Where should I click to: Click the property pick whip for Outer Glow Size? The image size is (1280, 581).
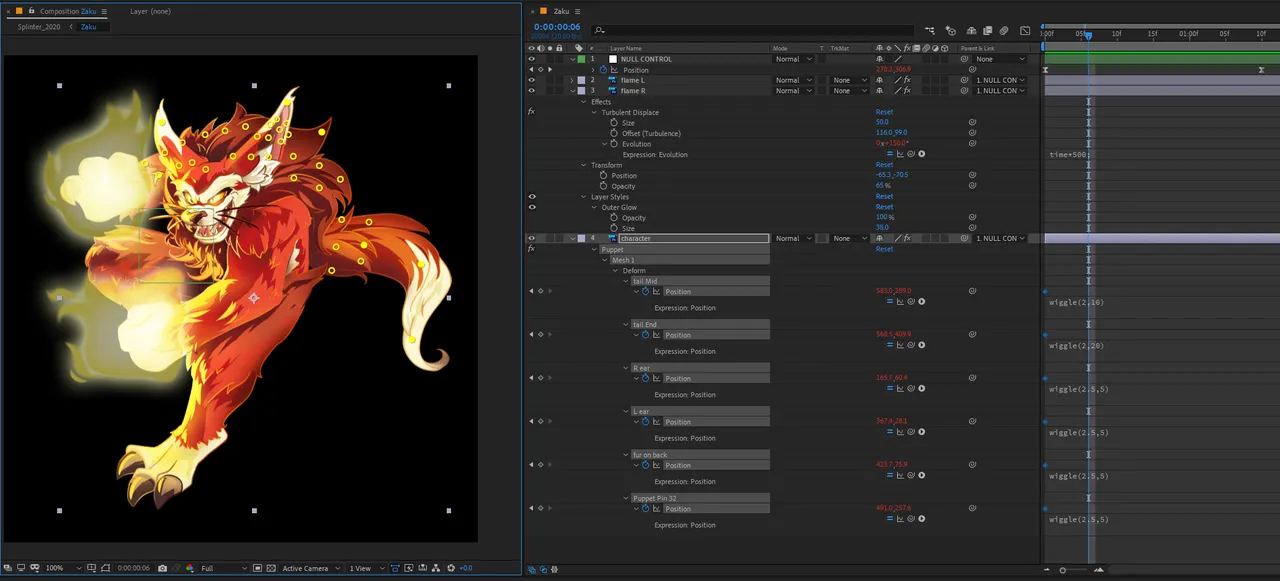coord(972,228)
